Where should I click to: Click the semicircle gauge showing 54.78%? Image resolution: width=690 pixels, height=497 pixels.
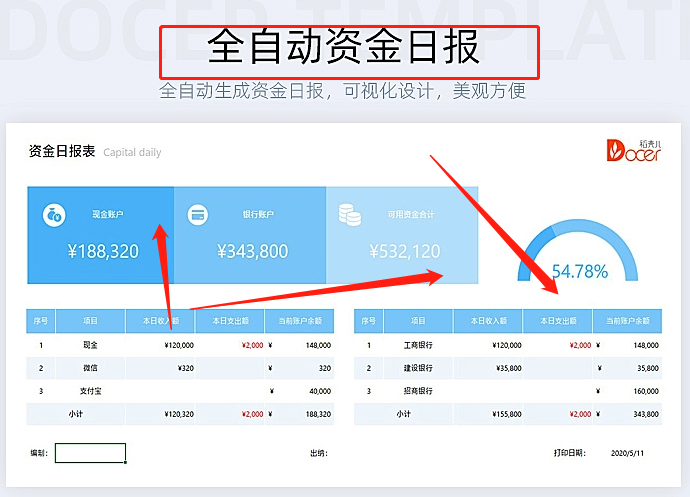[578, 250]
